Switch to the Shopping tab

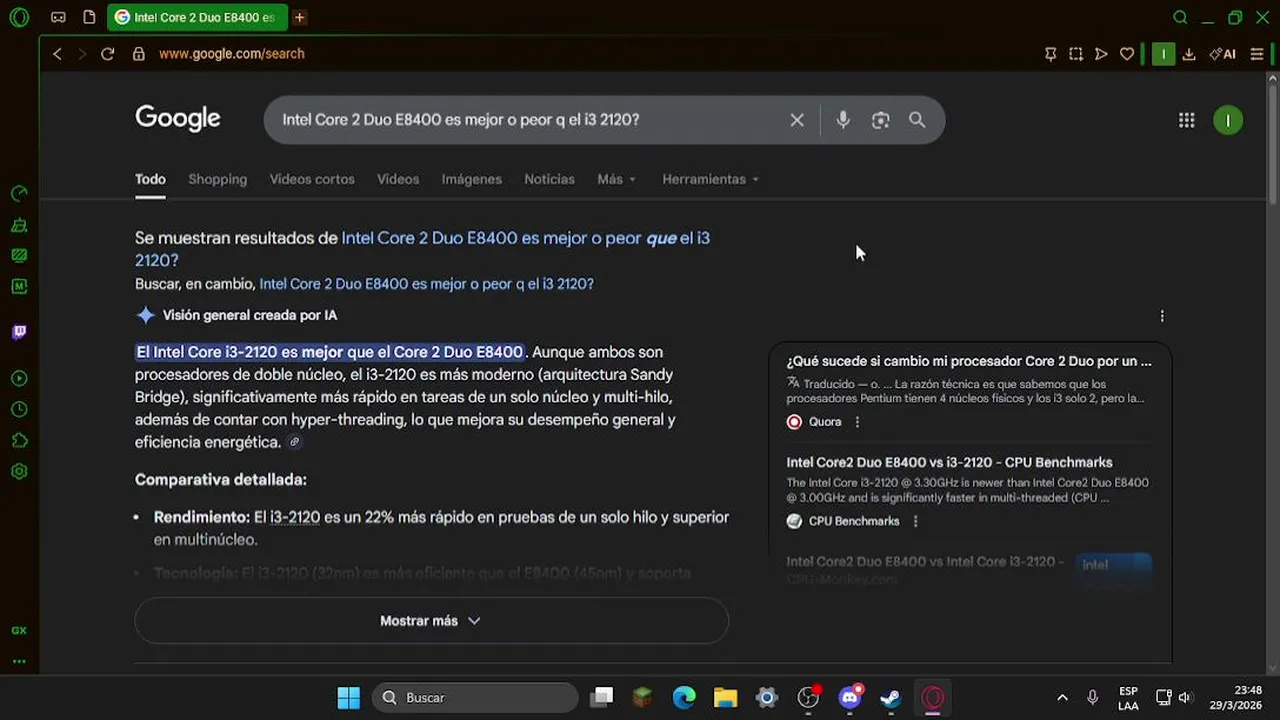tap(217, 179)
